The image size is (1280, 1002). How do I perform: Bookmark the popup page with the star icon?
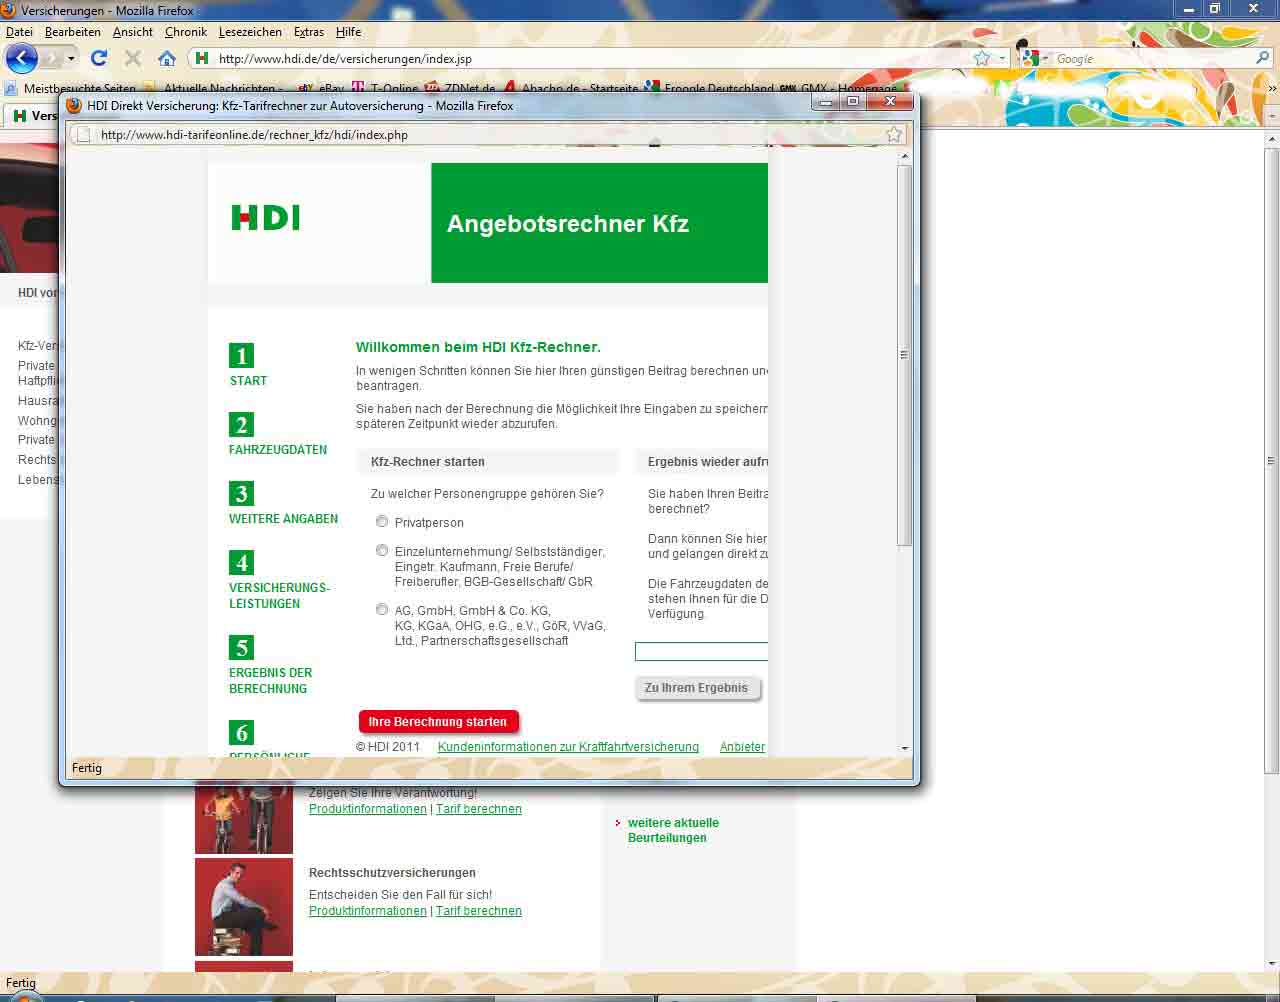click(894, 134)
